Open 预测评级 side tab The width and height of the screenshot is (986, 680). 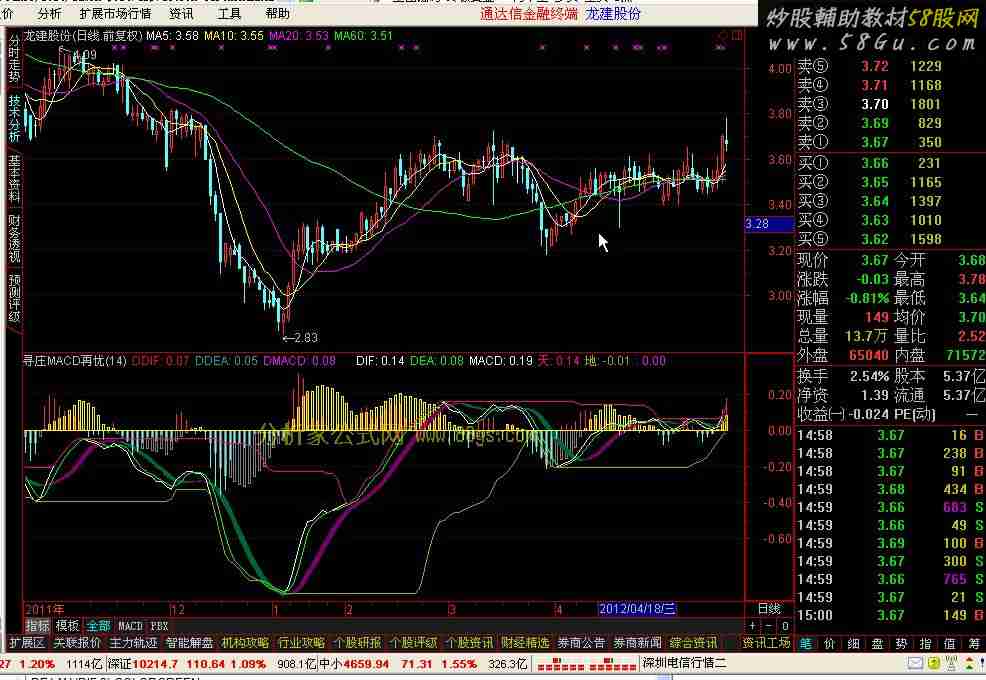pyautogui.click(x=14, y=298)
